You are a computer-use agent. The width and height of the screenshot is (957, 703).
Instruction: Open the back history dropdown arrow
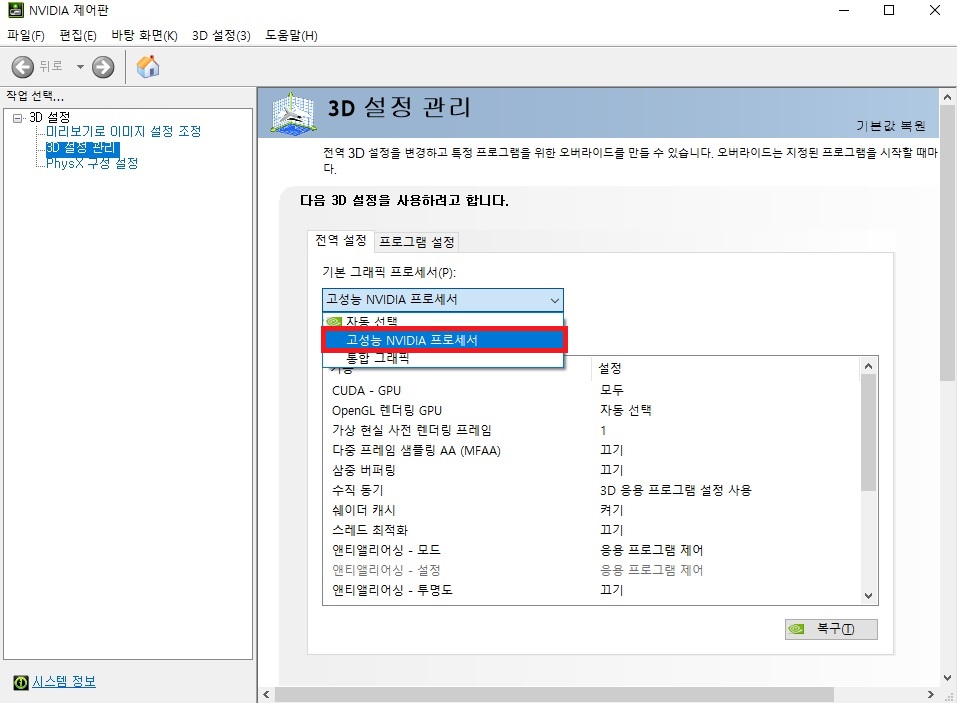coord(80,67)
